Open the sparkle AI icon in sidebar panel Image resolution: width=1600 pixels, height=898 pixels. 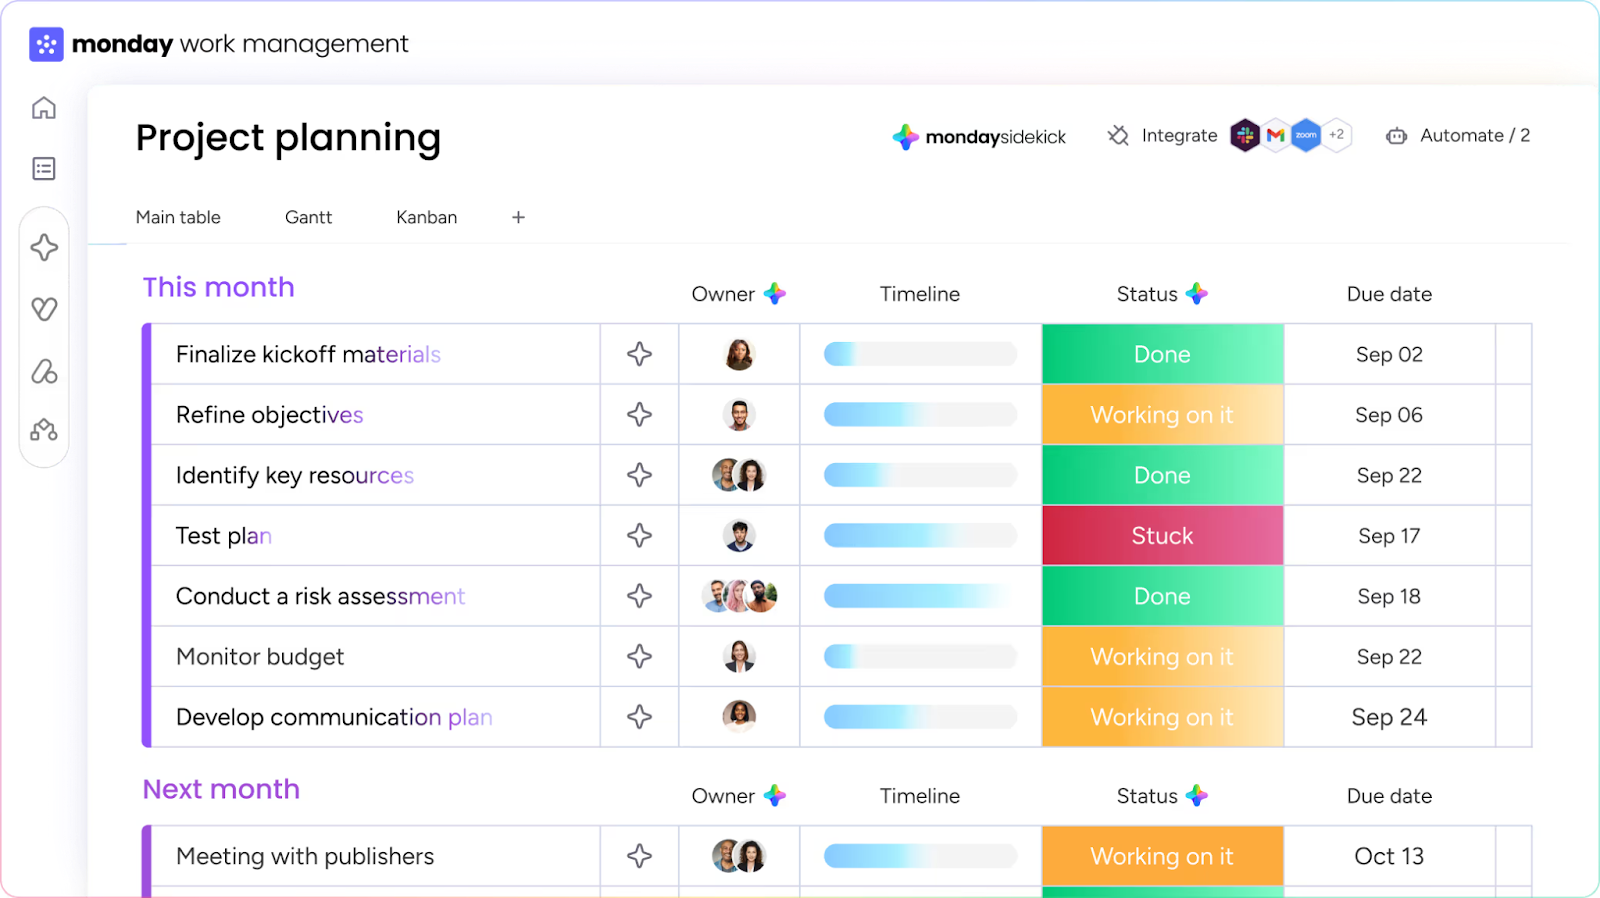pyautogui.click(x=44, y=248)
